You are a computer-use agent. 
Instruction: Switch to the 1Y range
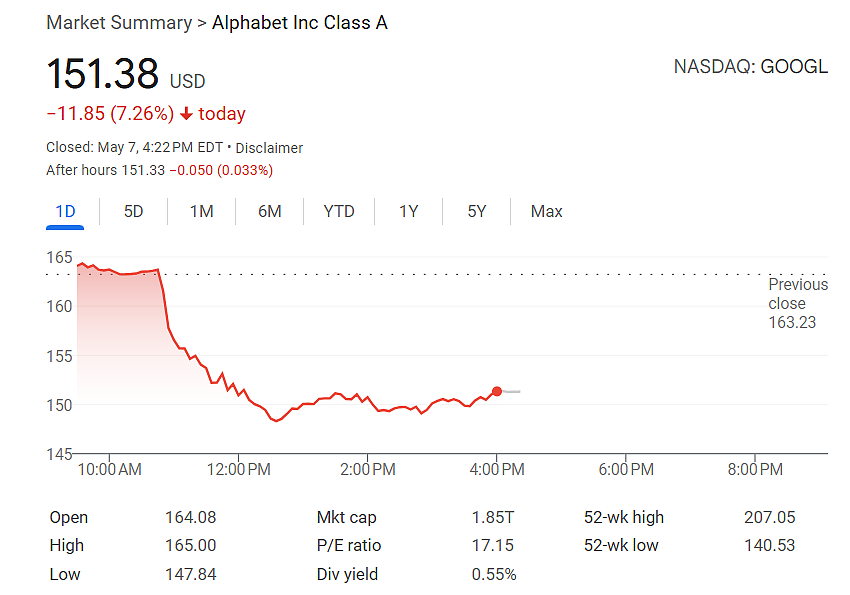[409, 211]
